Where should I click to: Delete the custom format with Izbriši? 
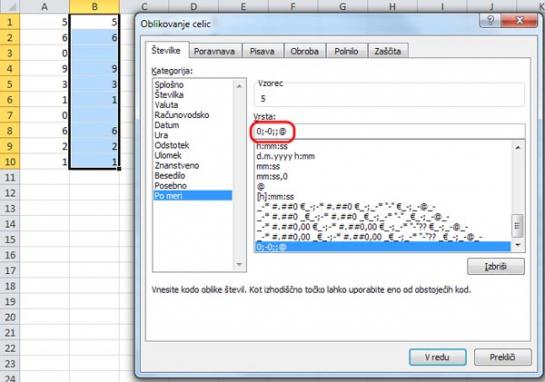pos(496,267)
